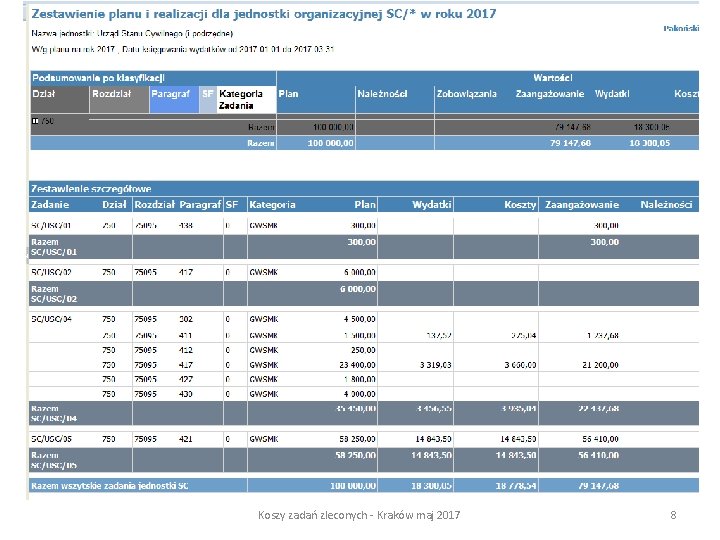Select the Kategoria Zadania header

[x=246, y=99]
